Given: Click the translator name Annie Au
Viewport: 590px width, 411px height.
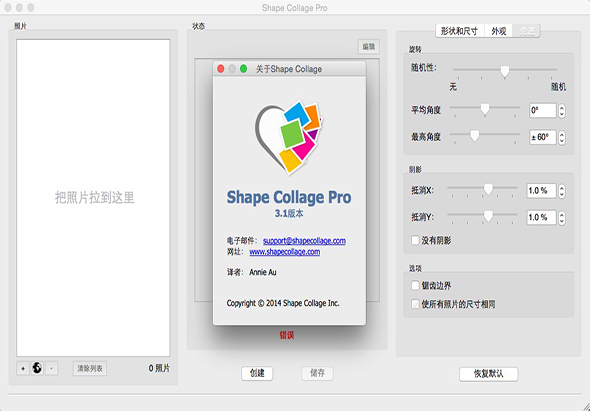Looking at the screenshot, I should [x=263, y=272].
